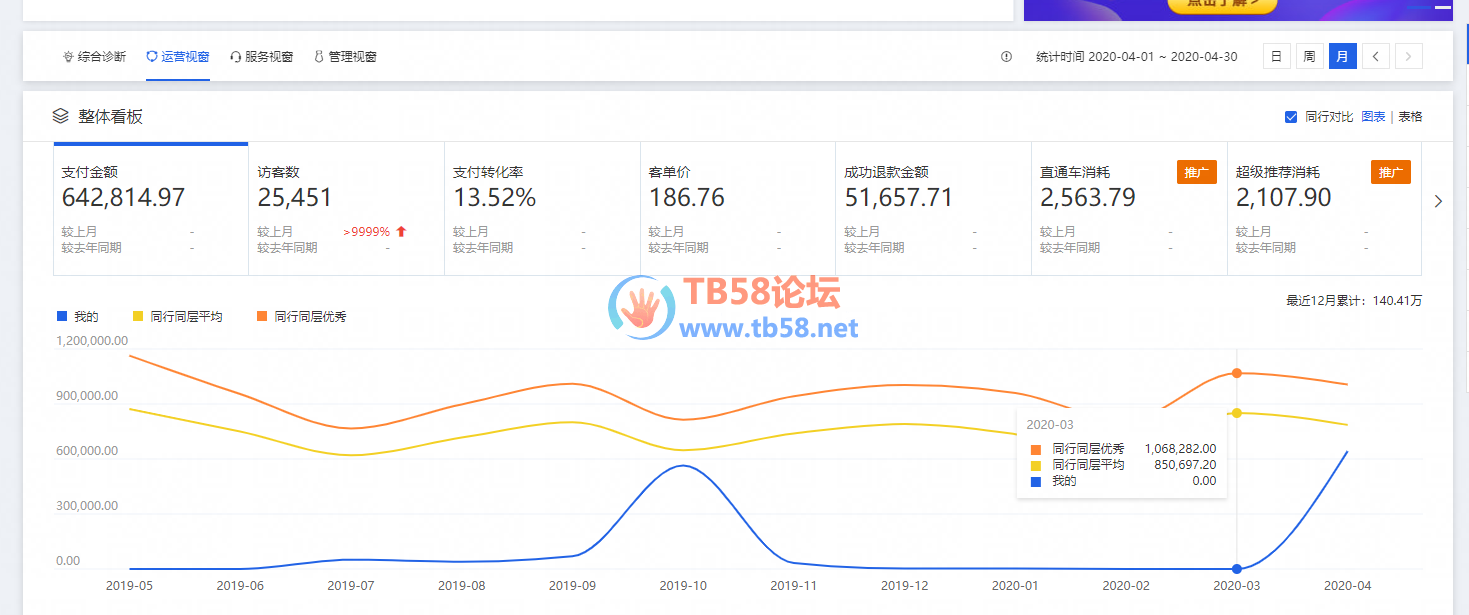Toggle 同行同层平均 yellow legend series
Viewport: 1469px width, 615px height.
[139, 317]
